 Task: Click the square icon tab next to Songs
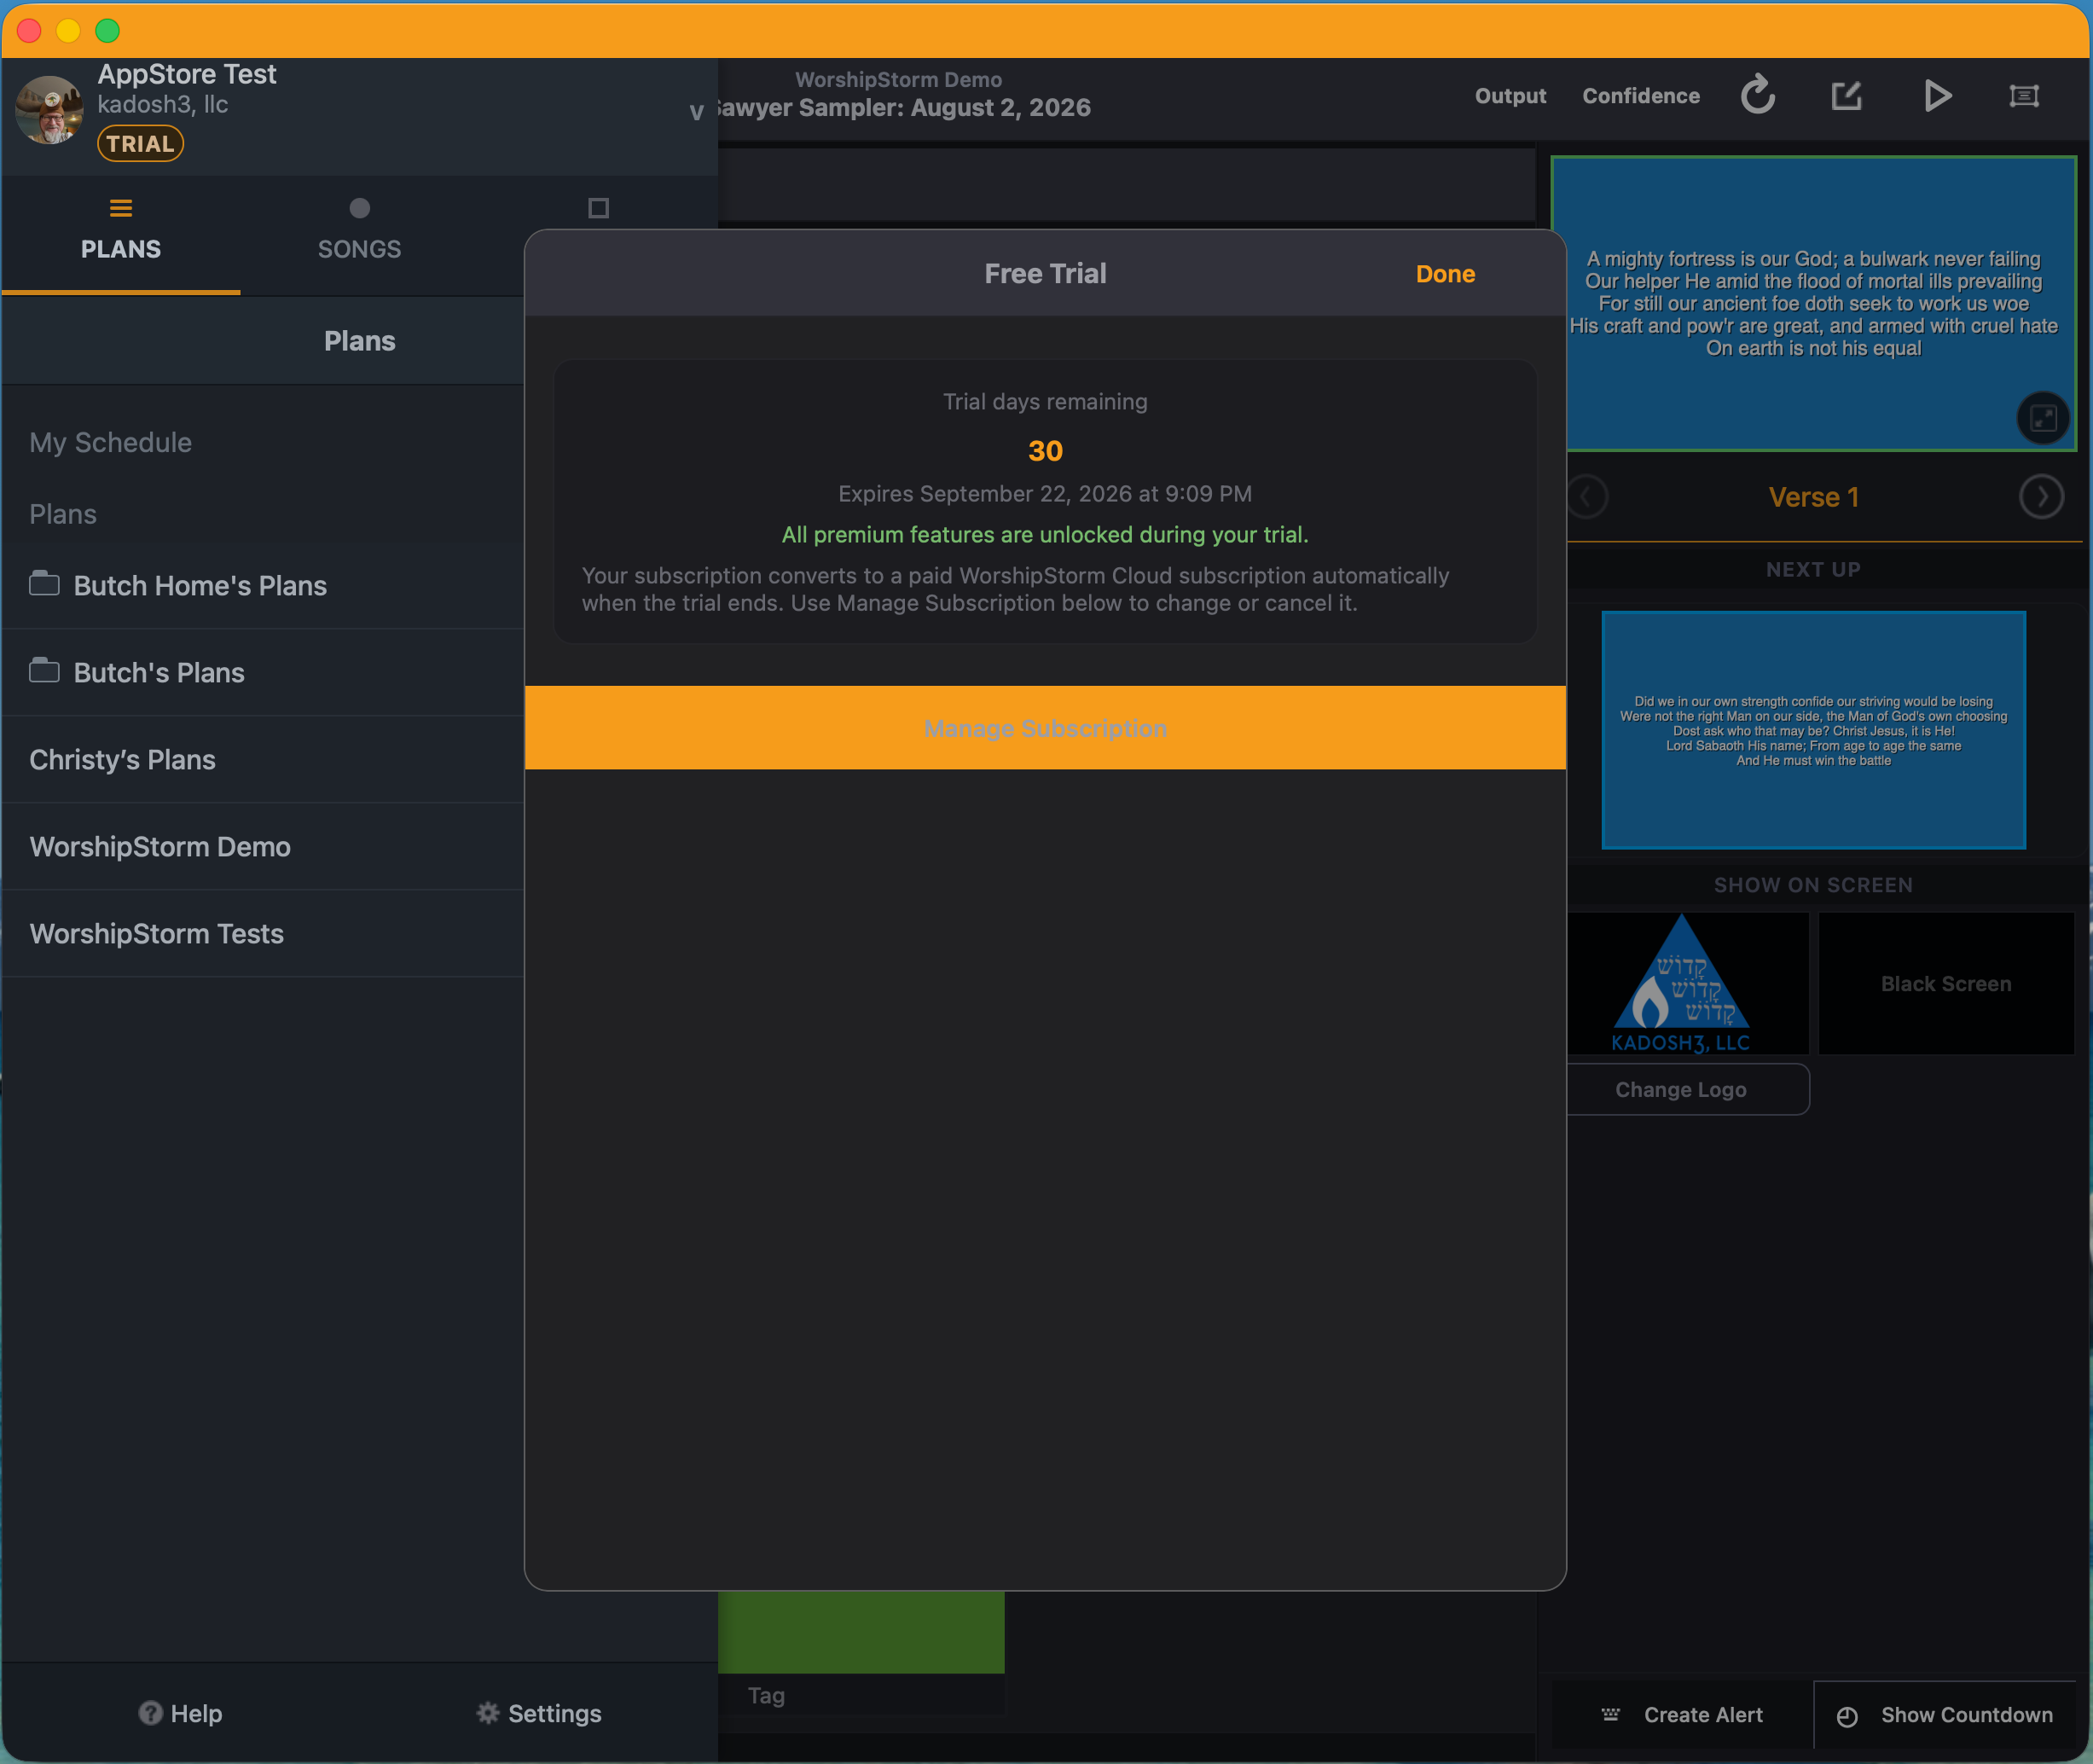(x=598, y=208)
